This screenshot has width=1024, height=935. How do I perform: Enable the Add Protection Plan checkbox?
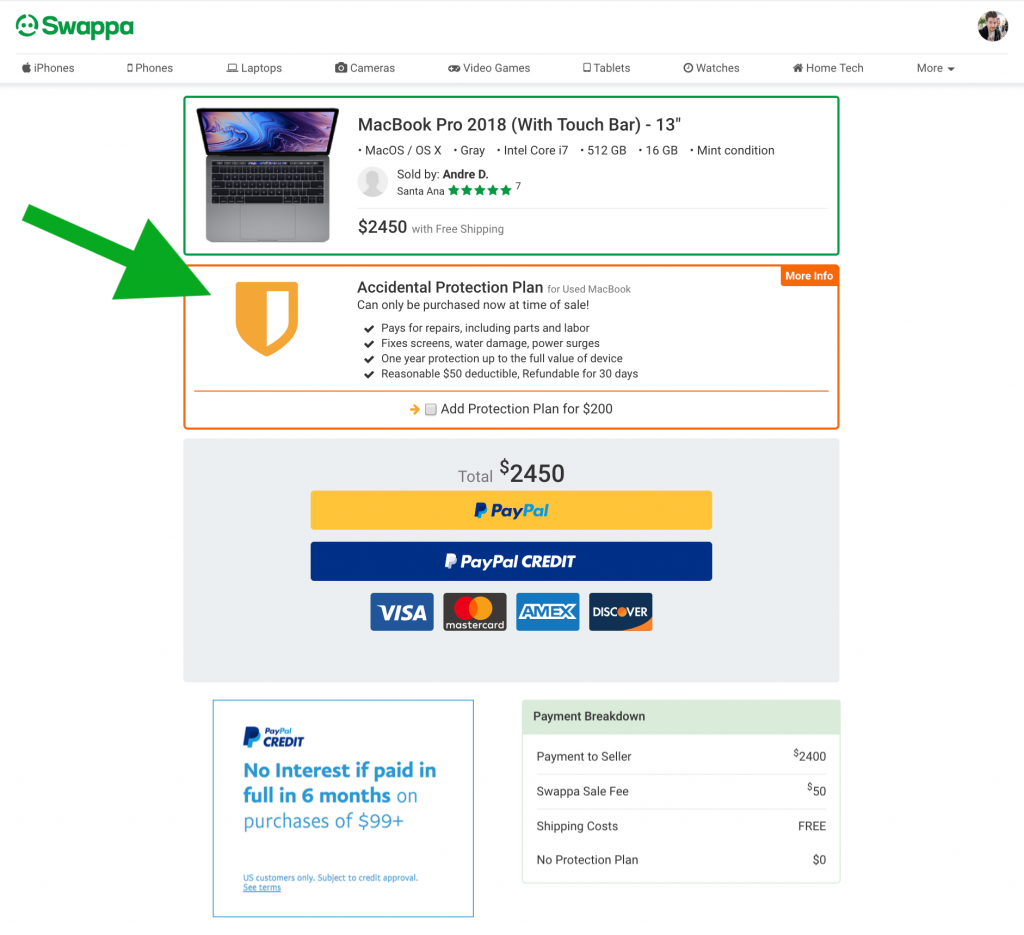[x=431, y=409]
